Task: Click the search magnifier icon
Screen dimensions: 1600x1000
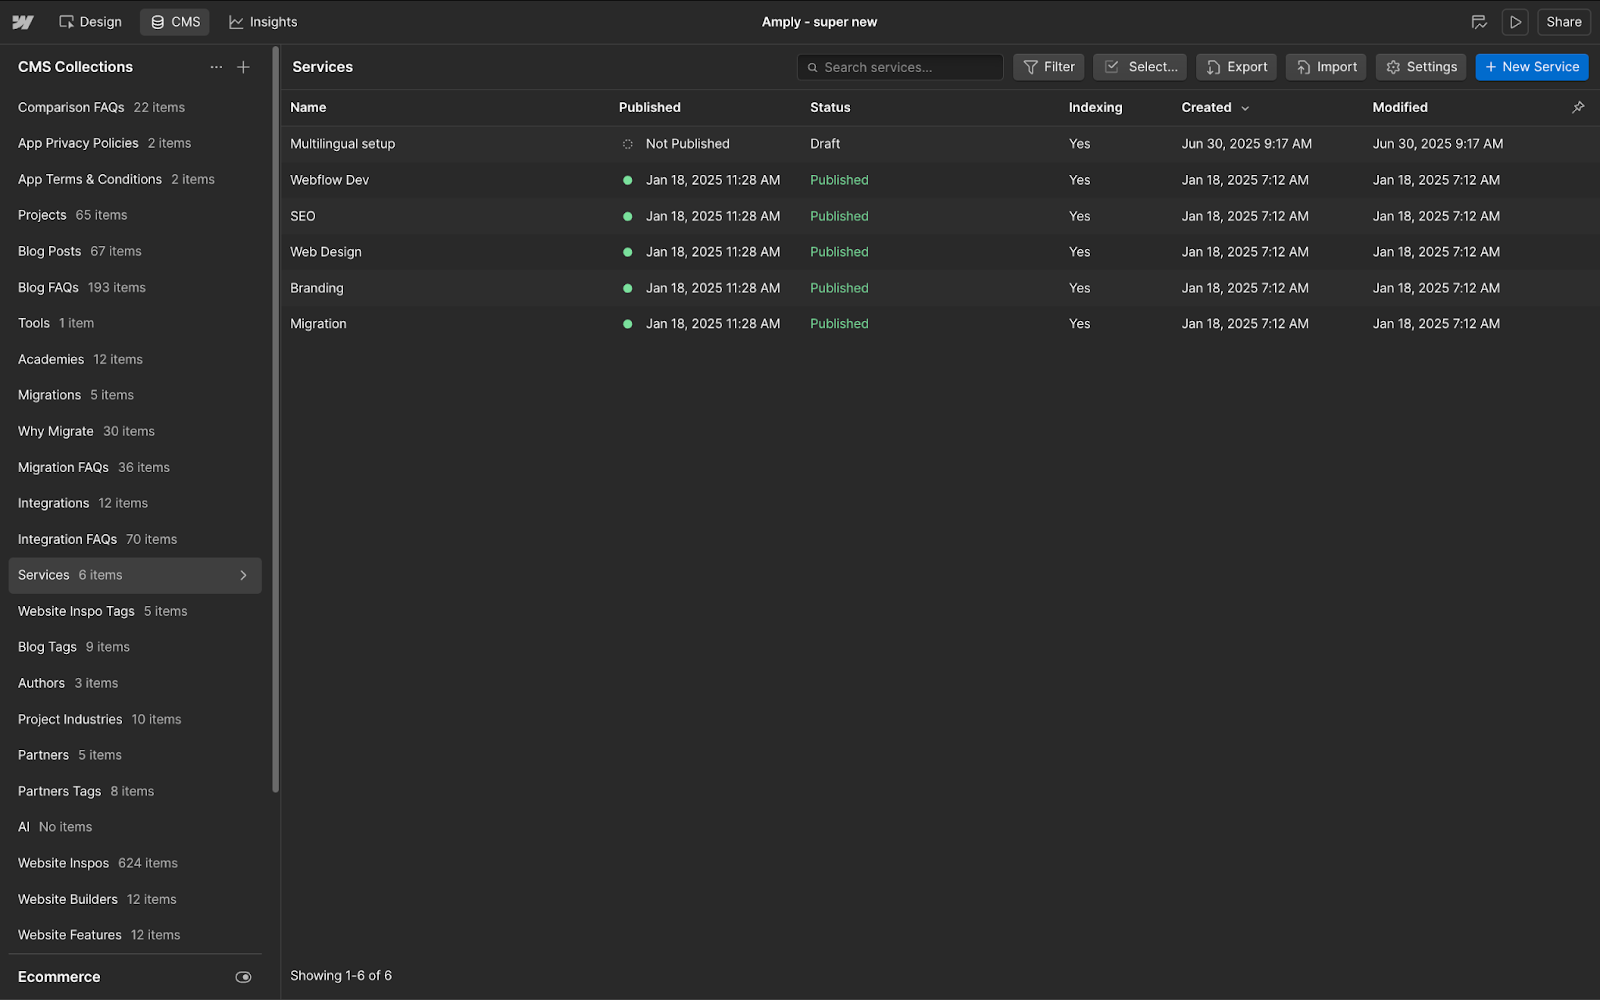Action: 813,67
